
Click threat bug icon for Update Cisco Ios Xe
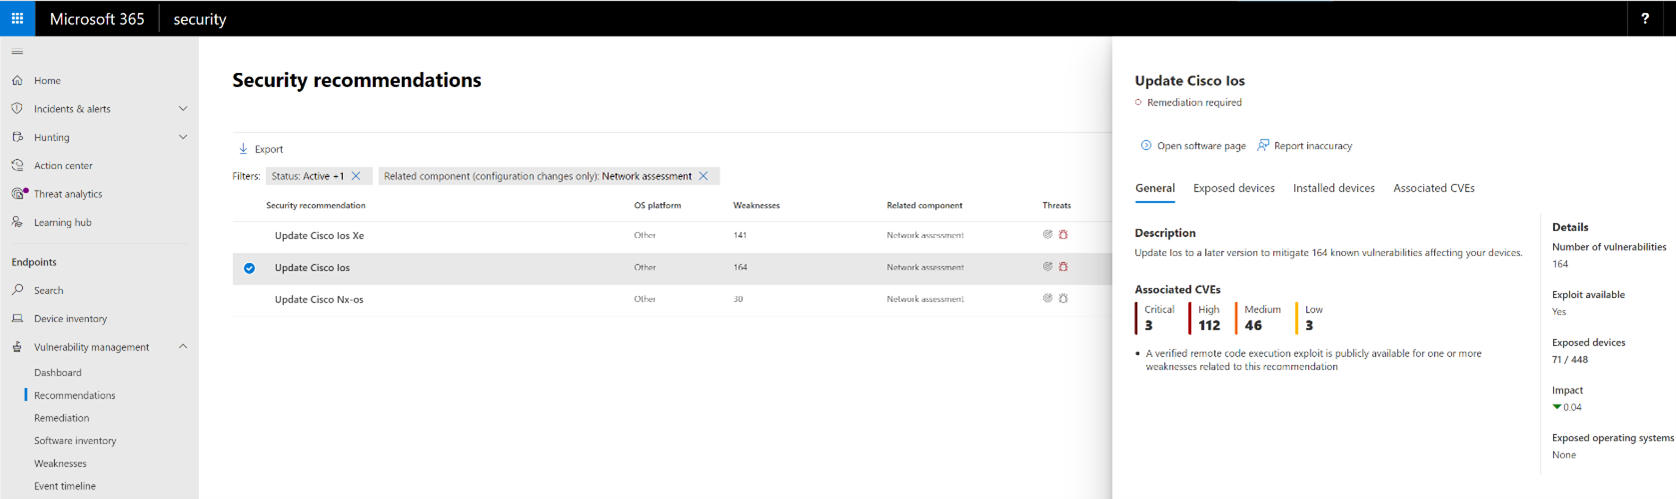click(1063, 235)
